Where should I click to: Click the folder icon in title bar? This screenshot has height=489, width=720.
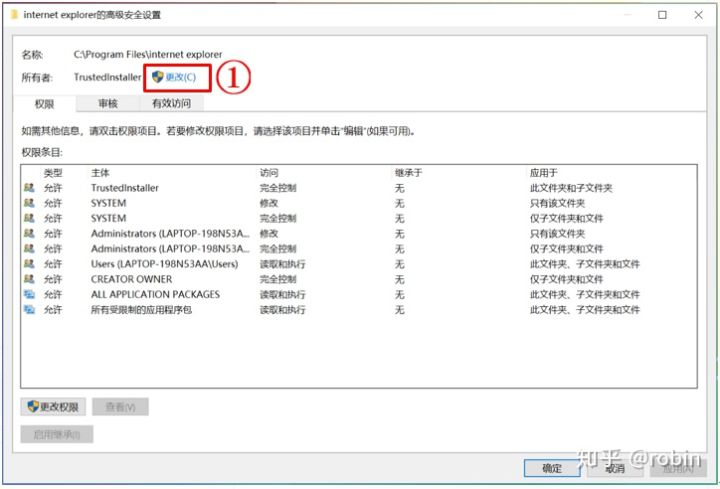(x=14, y=15)
